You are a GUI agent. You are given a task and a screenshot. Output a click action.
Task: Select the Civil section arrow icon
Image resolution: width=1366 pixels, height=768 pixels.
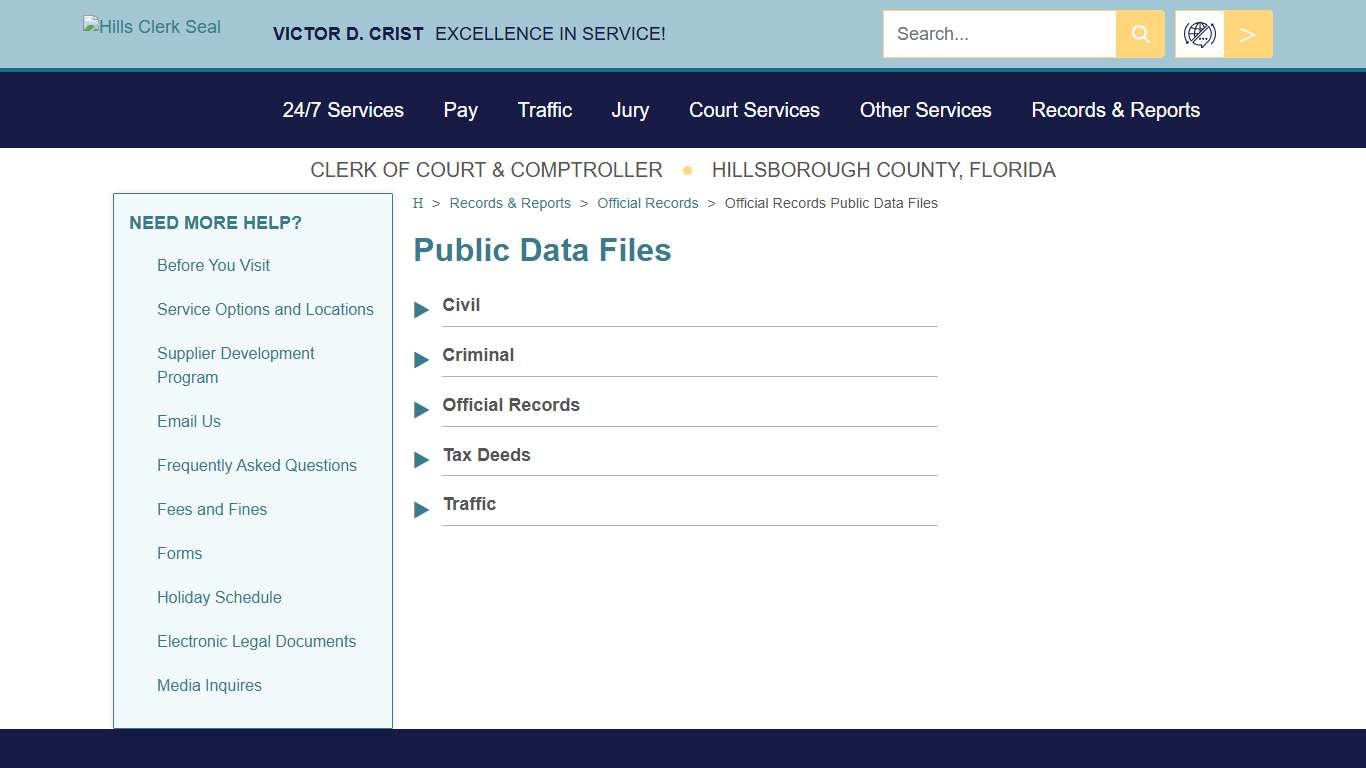(421, 310)
